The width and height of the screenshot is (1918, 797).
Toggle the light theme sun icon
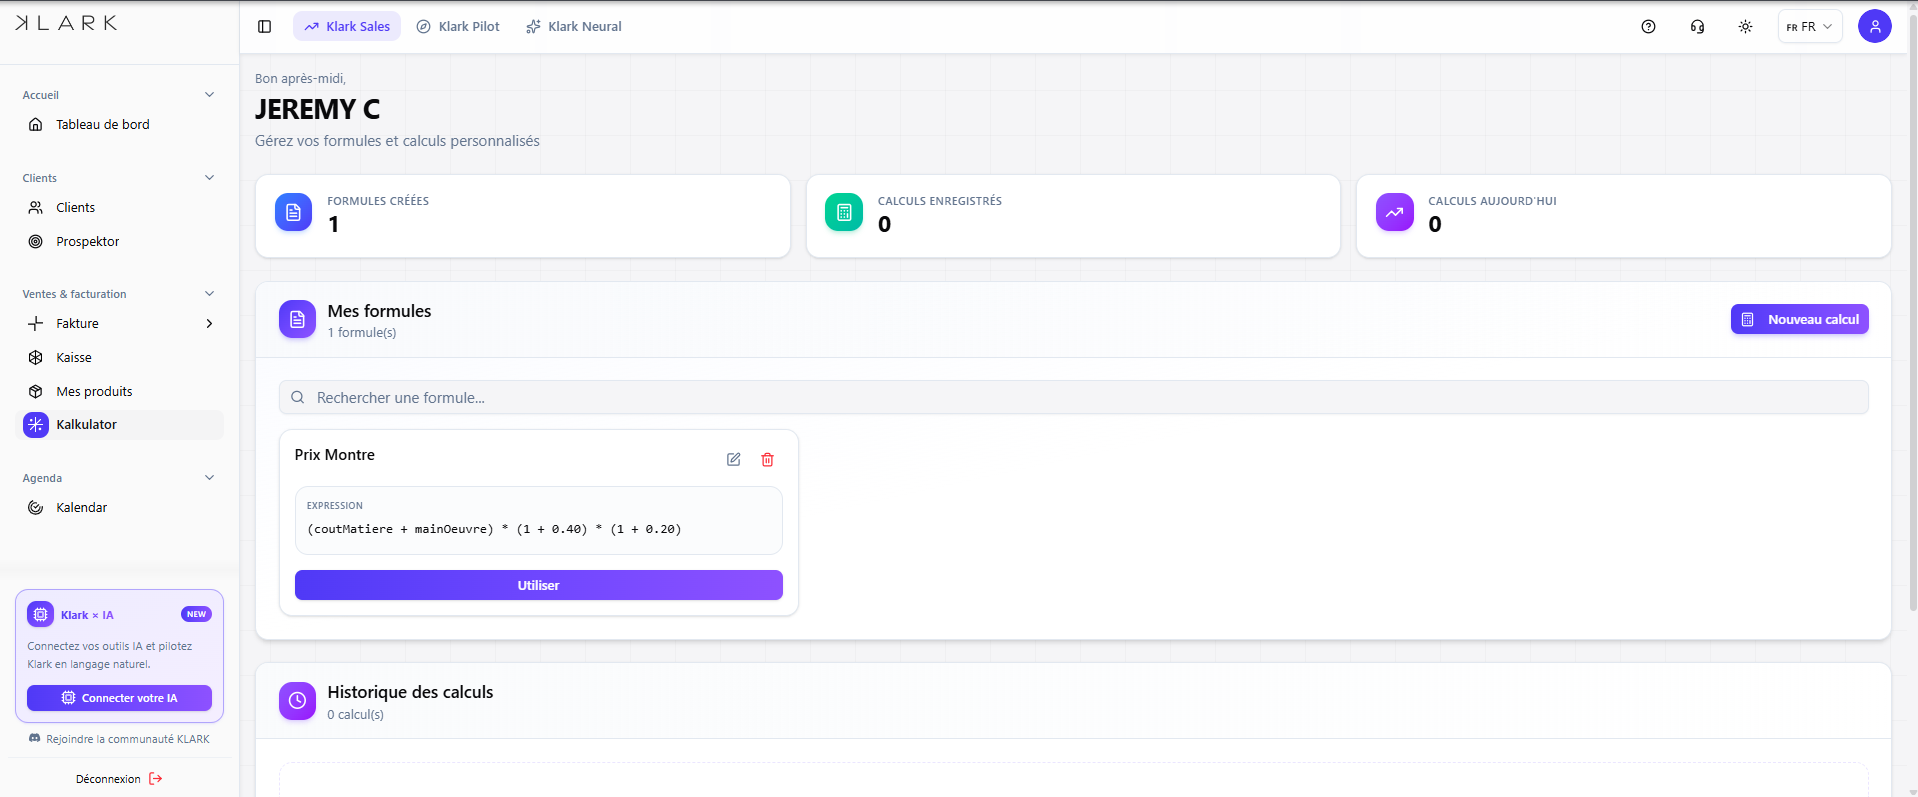pyautogui.click(x=1745, y=27)
